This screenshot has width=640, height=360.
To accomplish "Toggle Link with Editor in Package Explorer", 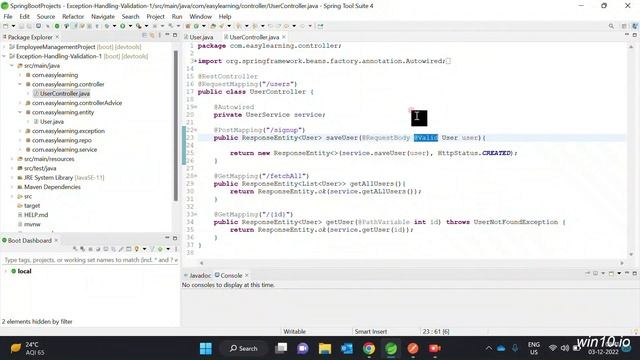I will [x=152, y=36].
